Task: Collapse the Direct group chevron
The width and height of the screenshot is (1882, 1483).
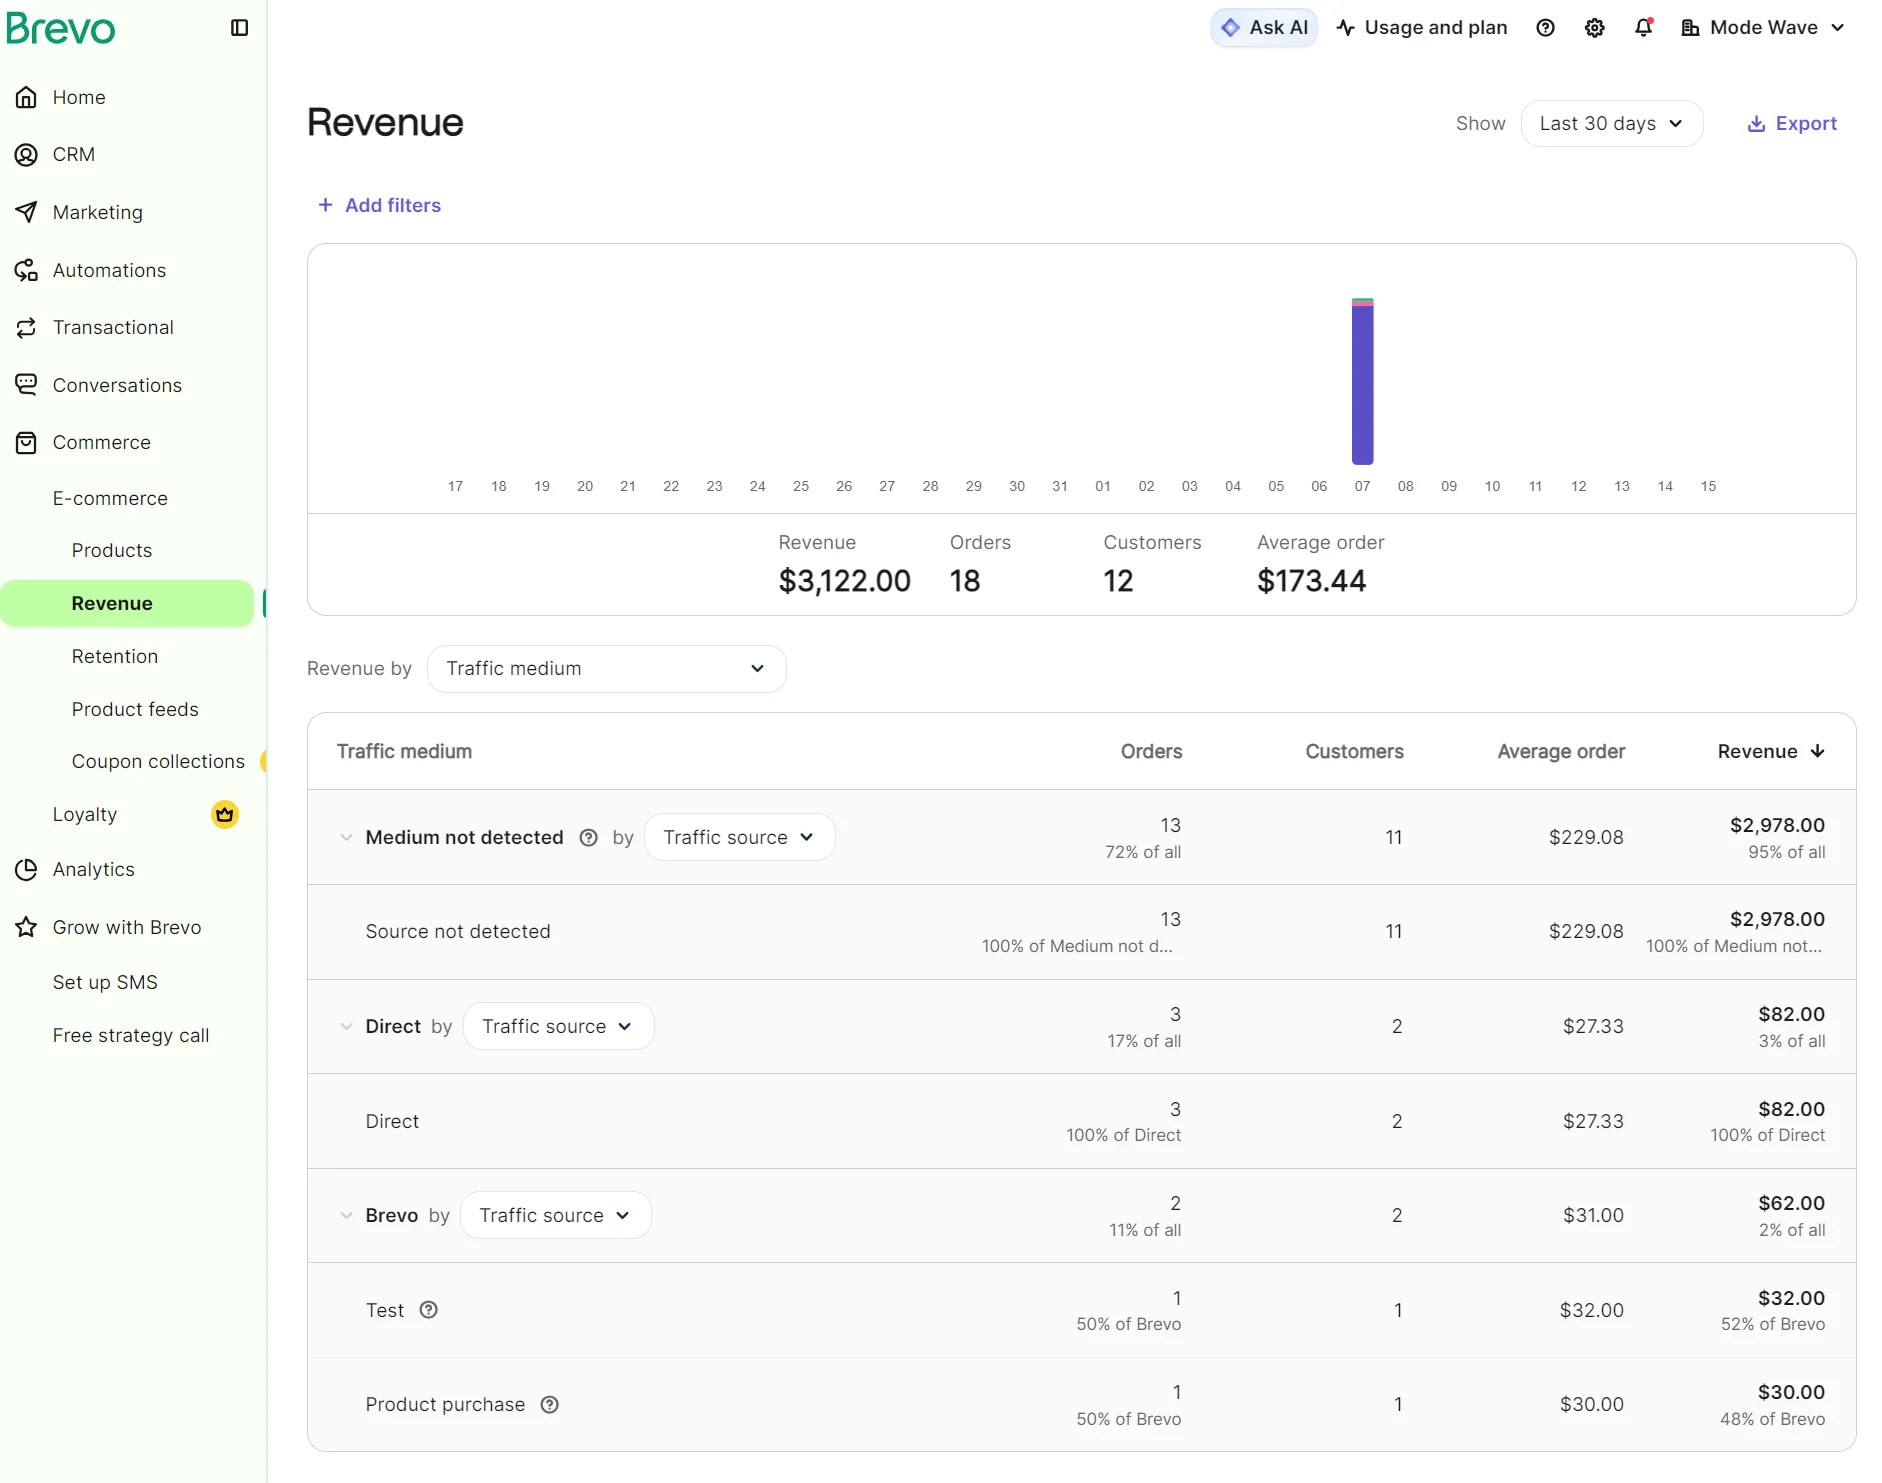Action: (346, 1027)
